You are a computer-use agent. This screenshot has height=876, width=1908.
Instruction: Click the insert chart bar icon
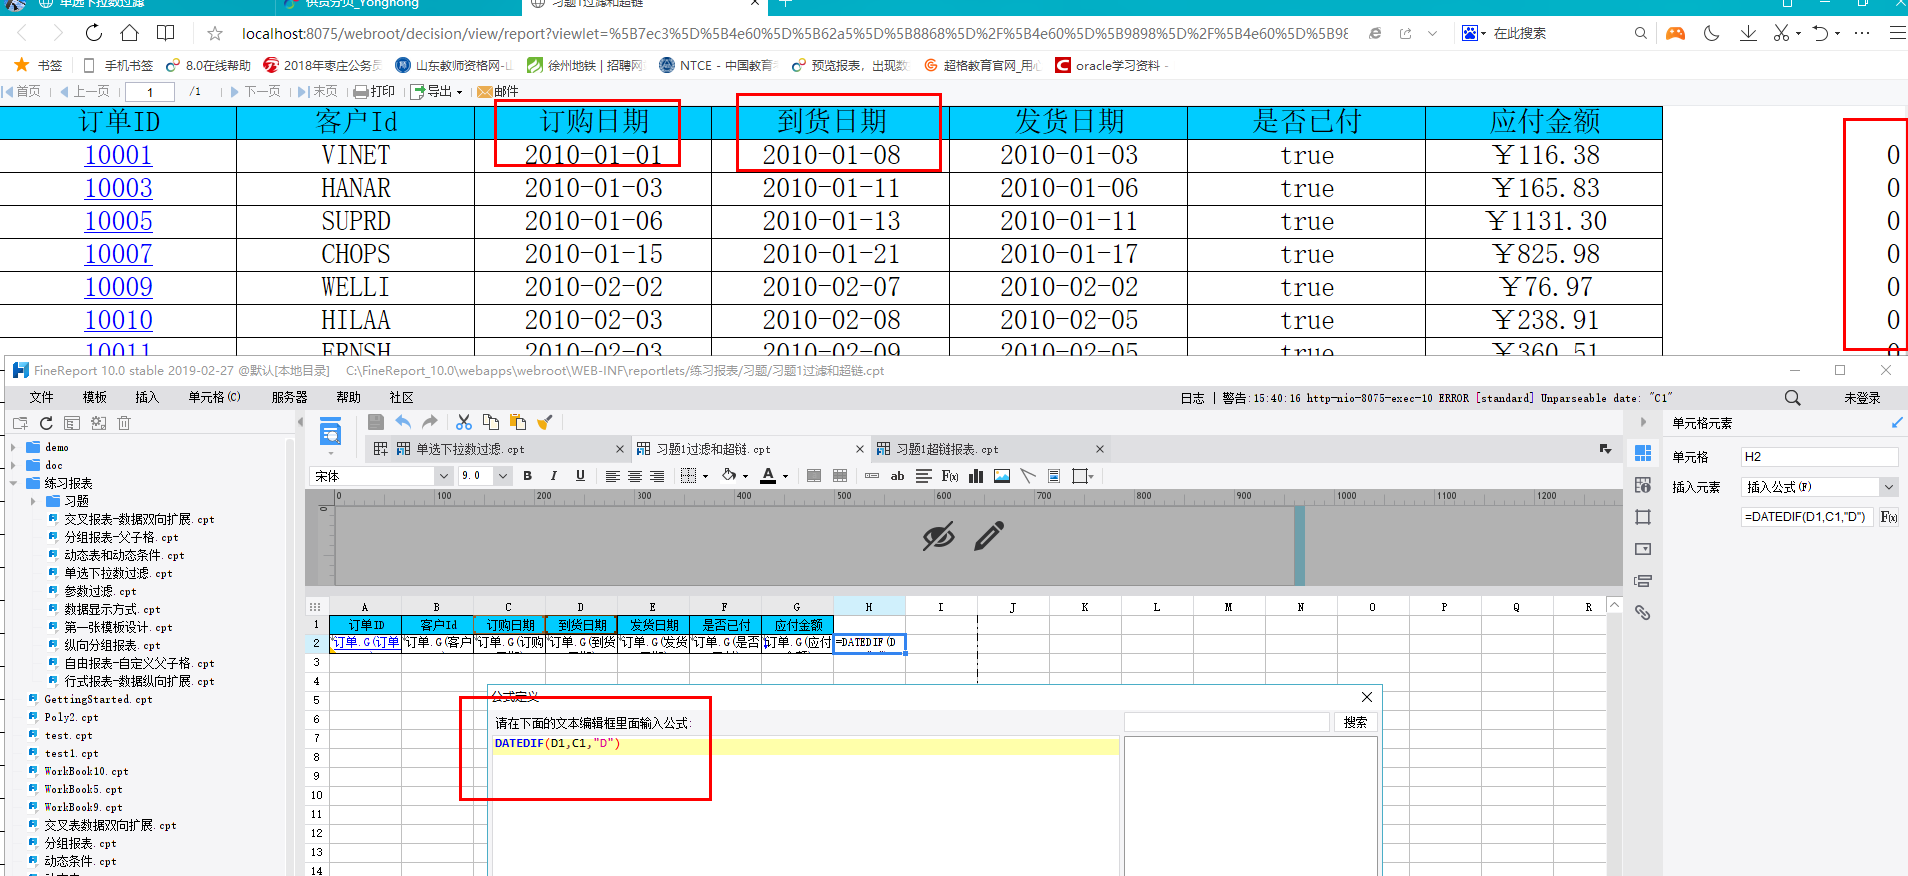click(x=976, y=476)
